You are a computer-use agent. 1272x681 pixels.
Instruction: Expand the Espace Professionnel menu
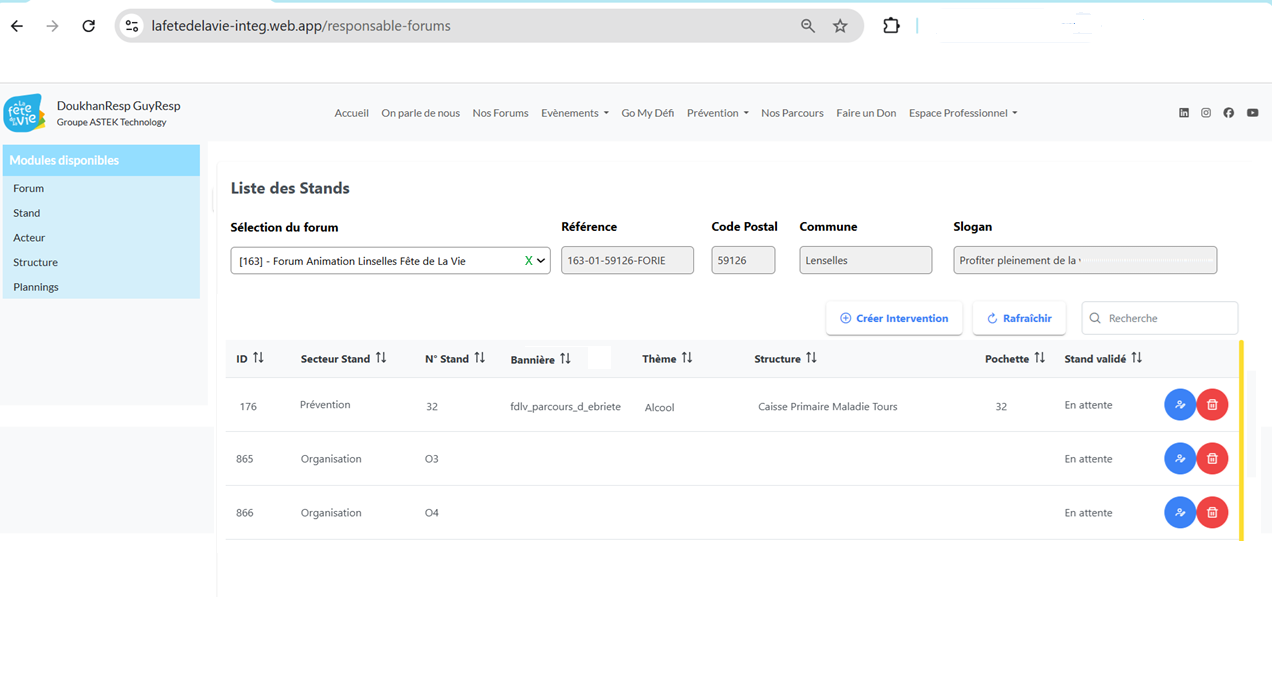(x=962, y=113)
